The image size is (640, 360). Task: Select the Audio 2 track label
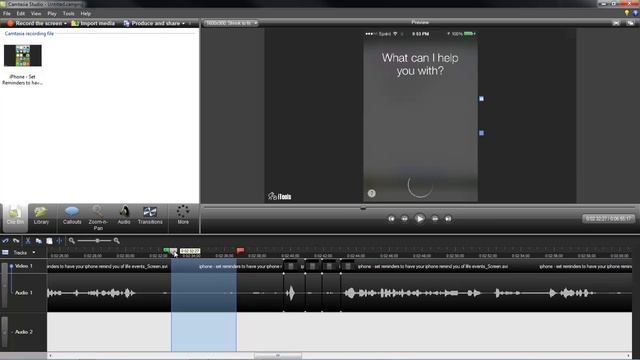24,332
